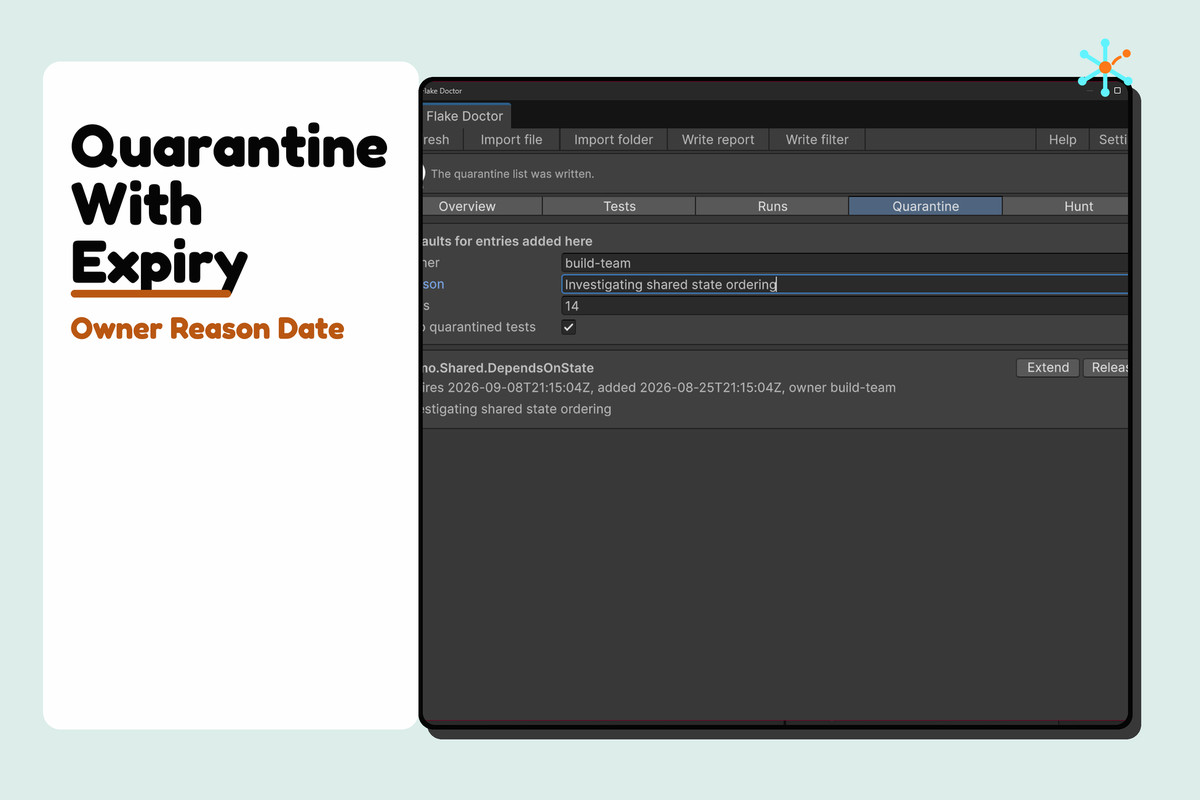Click the Write report button
The width and height of the screenshot is (1200, 800).
tap(718, 140)
